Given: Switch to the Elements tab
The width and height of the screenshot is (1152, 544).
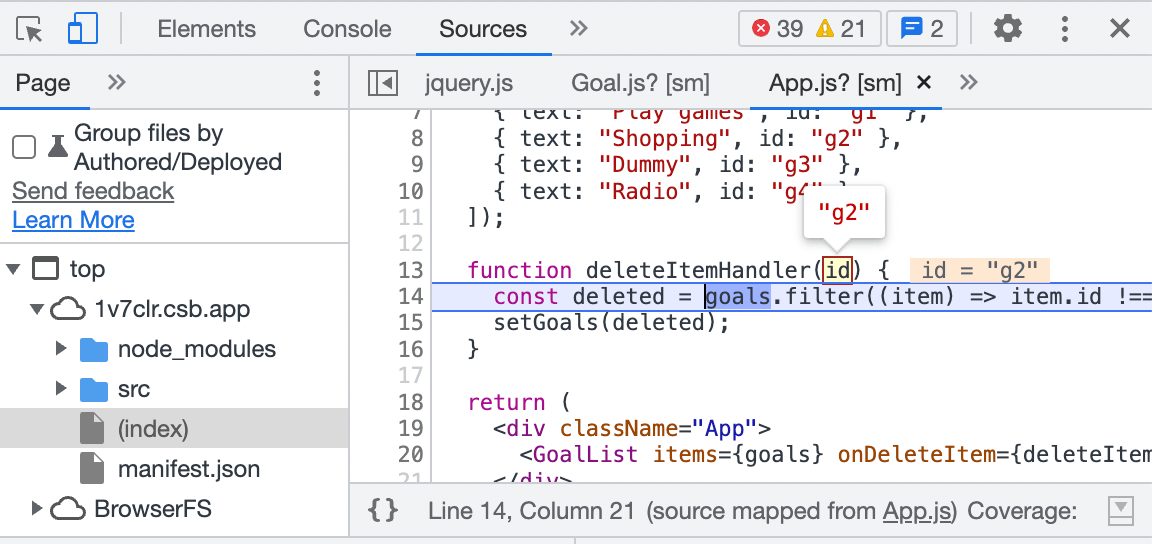Looking at the screenshot, I should pos(206,29).
